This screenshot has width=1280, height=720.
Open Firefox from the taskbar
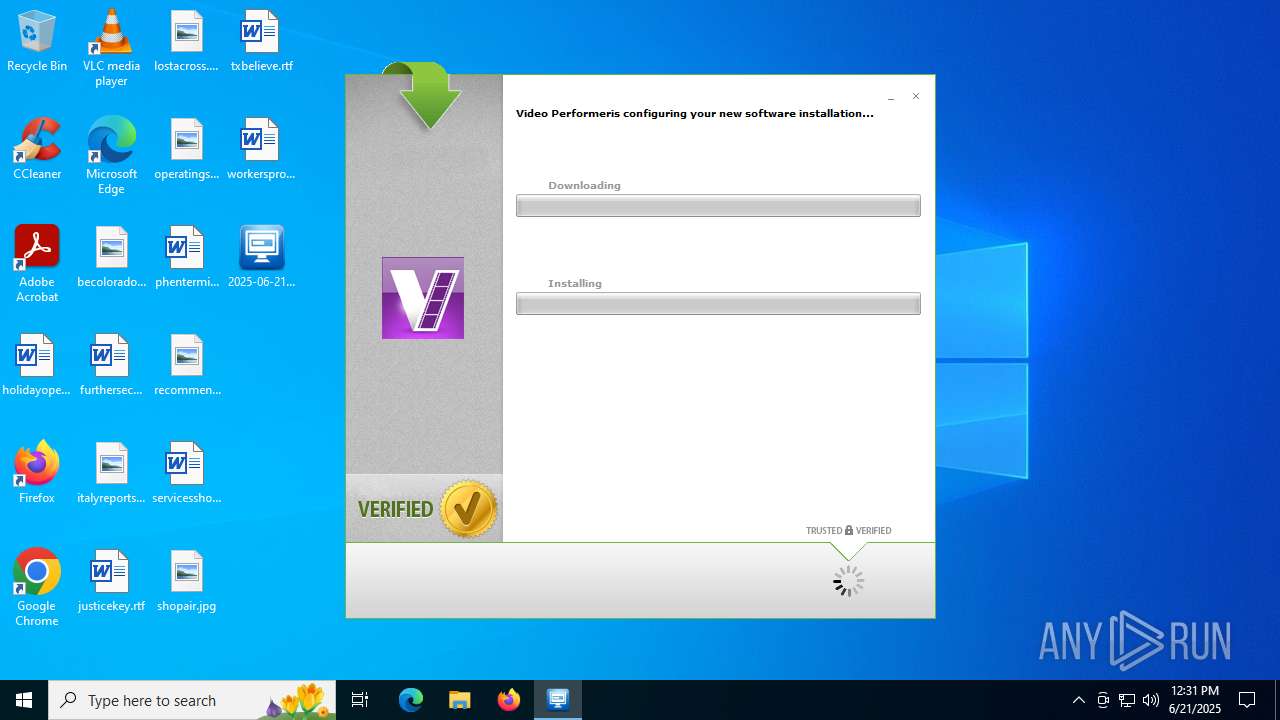508,700
